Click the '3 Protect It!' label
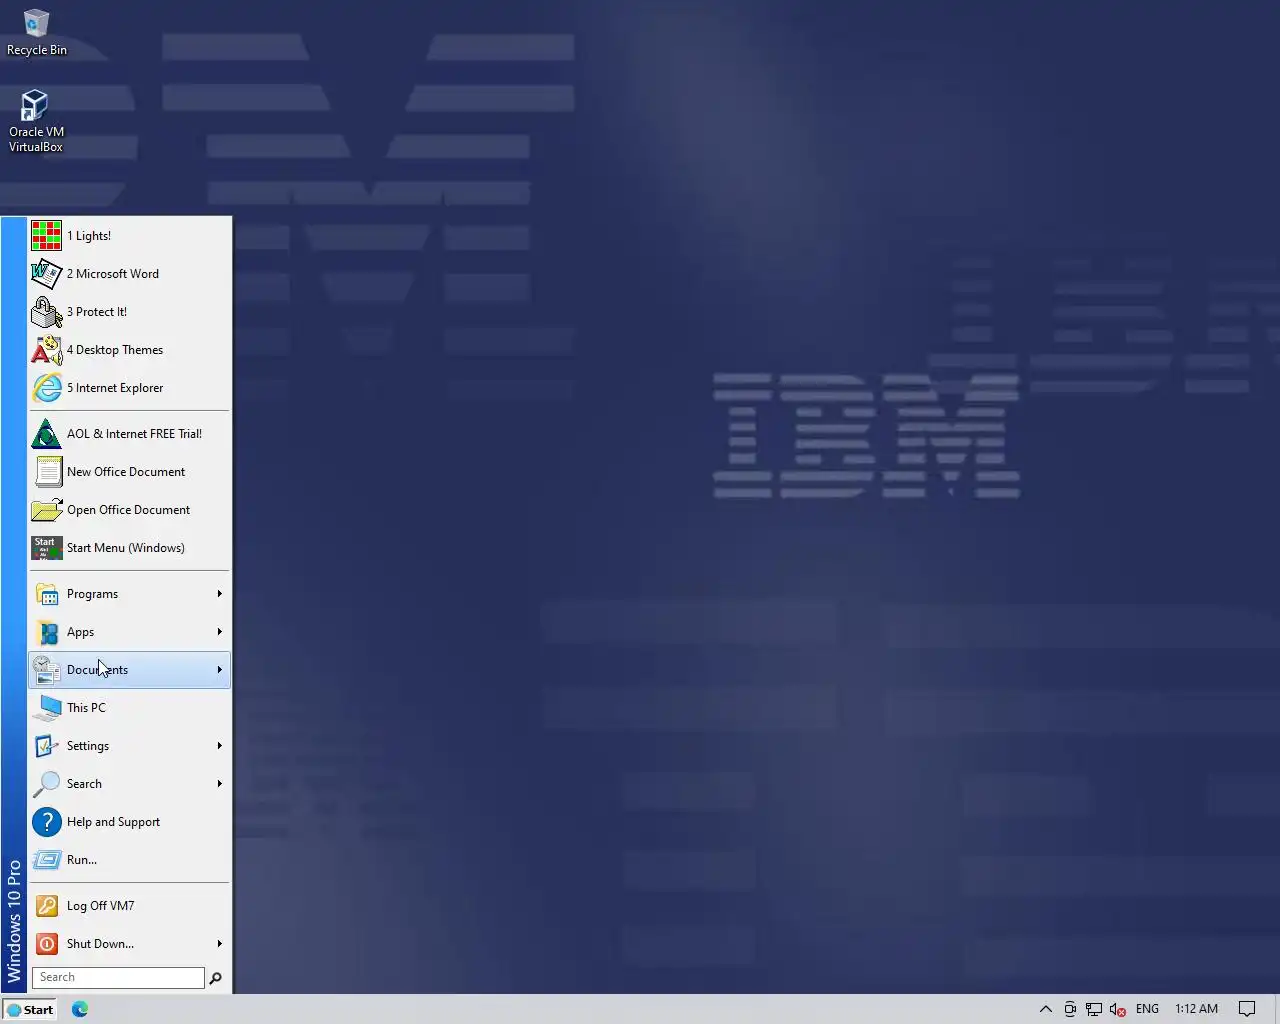This screenshot has height=1024, width=1280. pos(97,312)
